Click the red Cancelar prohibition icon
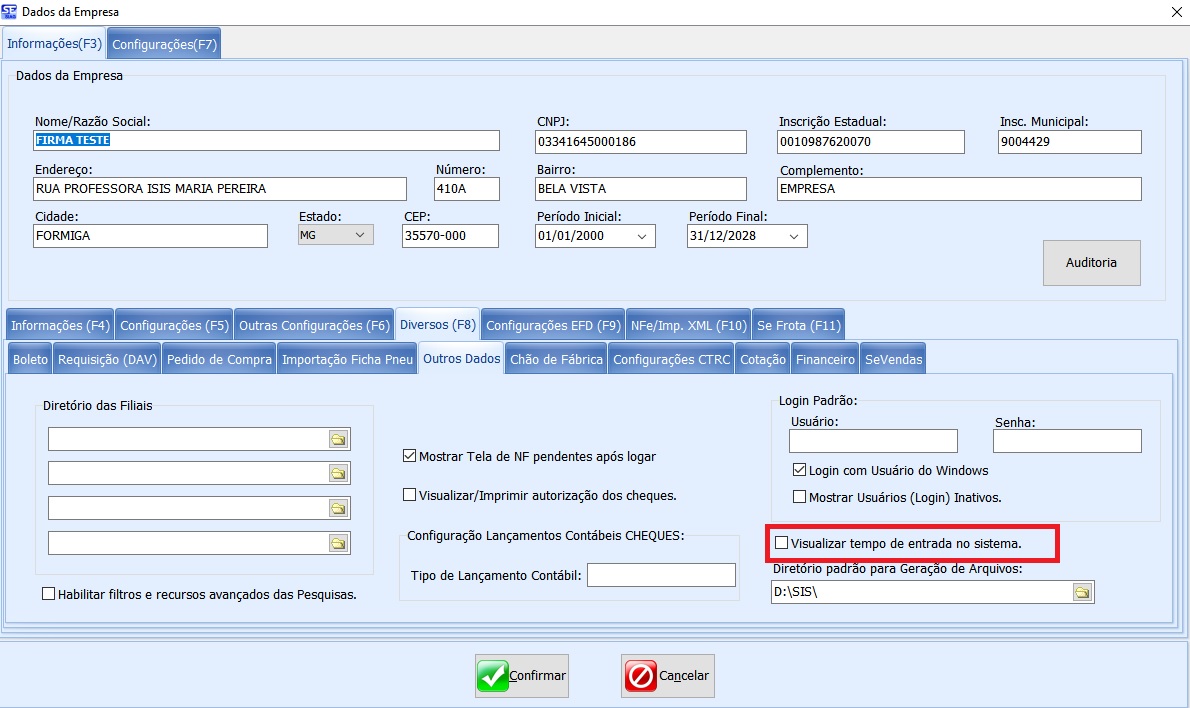Viewport: 1190px width, 708px height. 640,676
